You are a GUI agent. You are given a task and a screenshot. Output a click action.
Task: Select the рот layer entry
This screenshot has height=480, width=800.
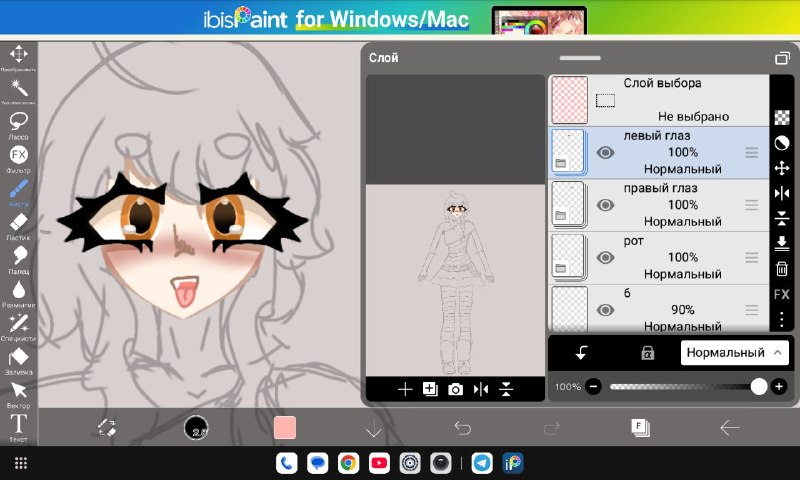pyautogui.click(x=659, y=258)
